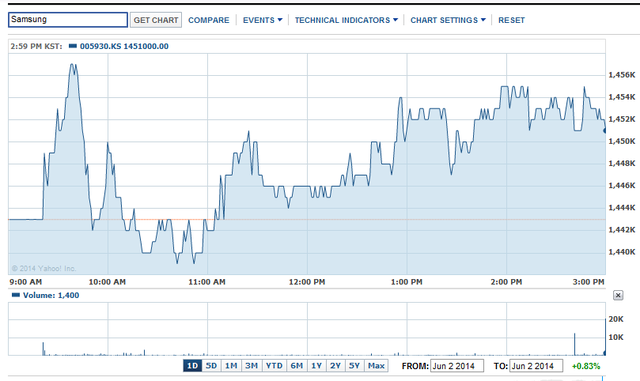The width and height of the screenshot is (640, 381).
Task: Click the Get Chart button
Action: tap(156, 20)
